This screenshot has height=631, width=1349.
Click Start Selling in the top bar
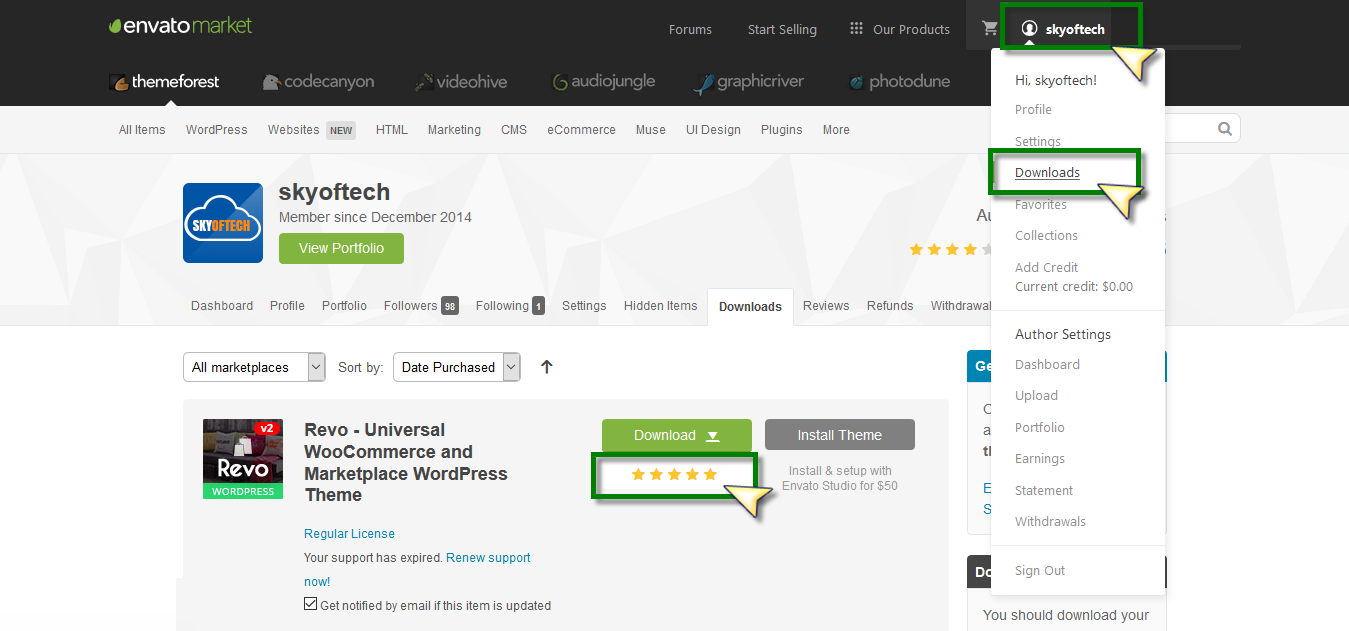[x=782, y=29]
